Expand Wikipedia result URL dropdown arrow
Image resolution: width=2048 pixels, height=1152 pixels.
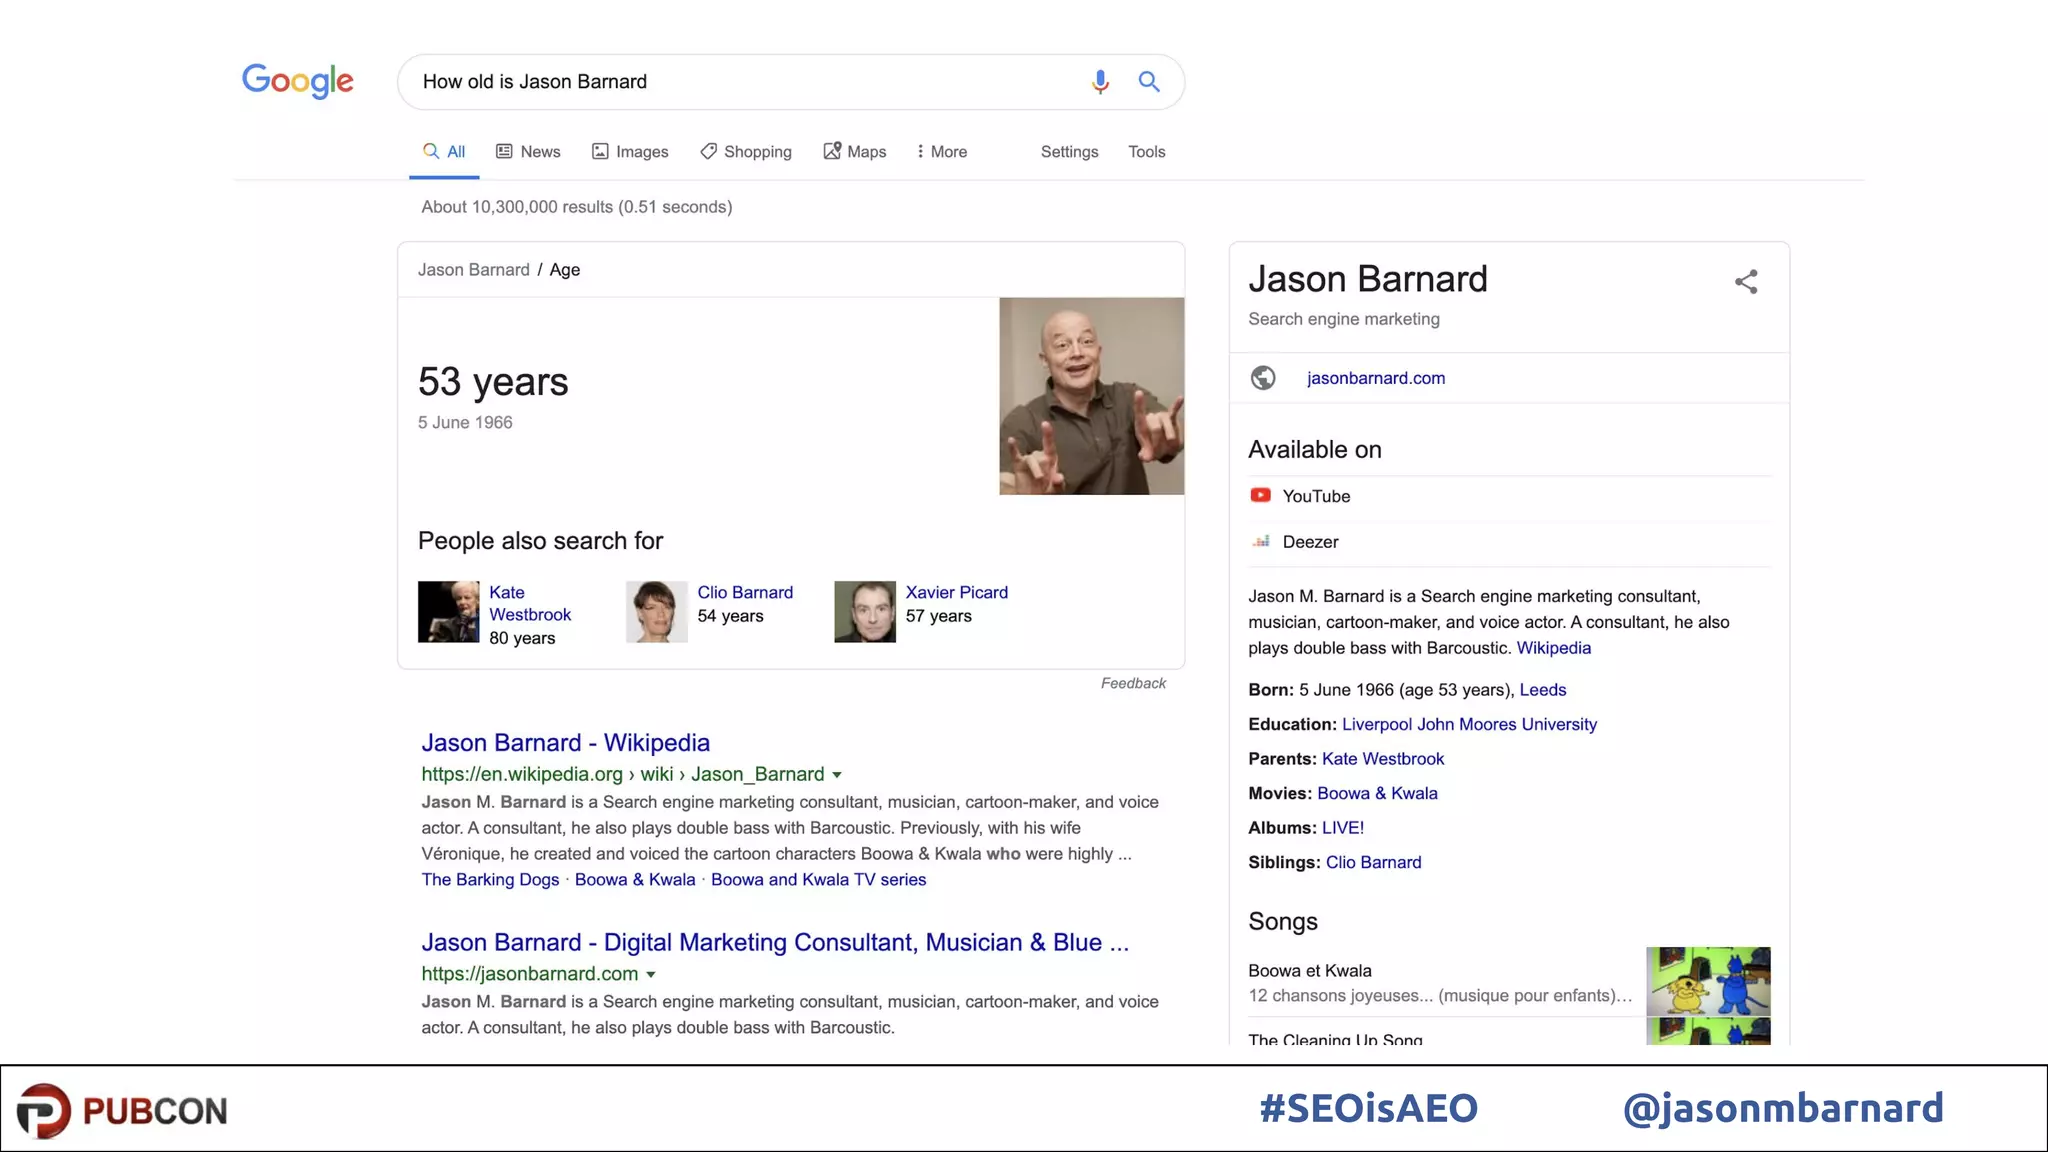(x=837, y=775)
